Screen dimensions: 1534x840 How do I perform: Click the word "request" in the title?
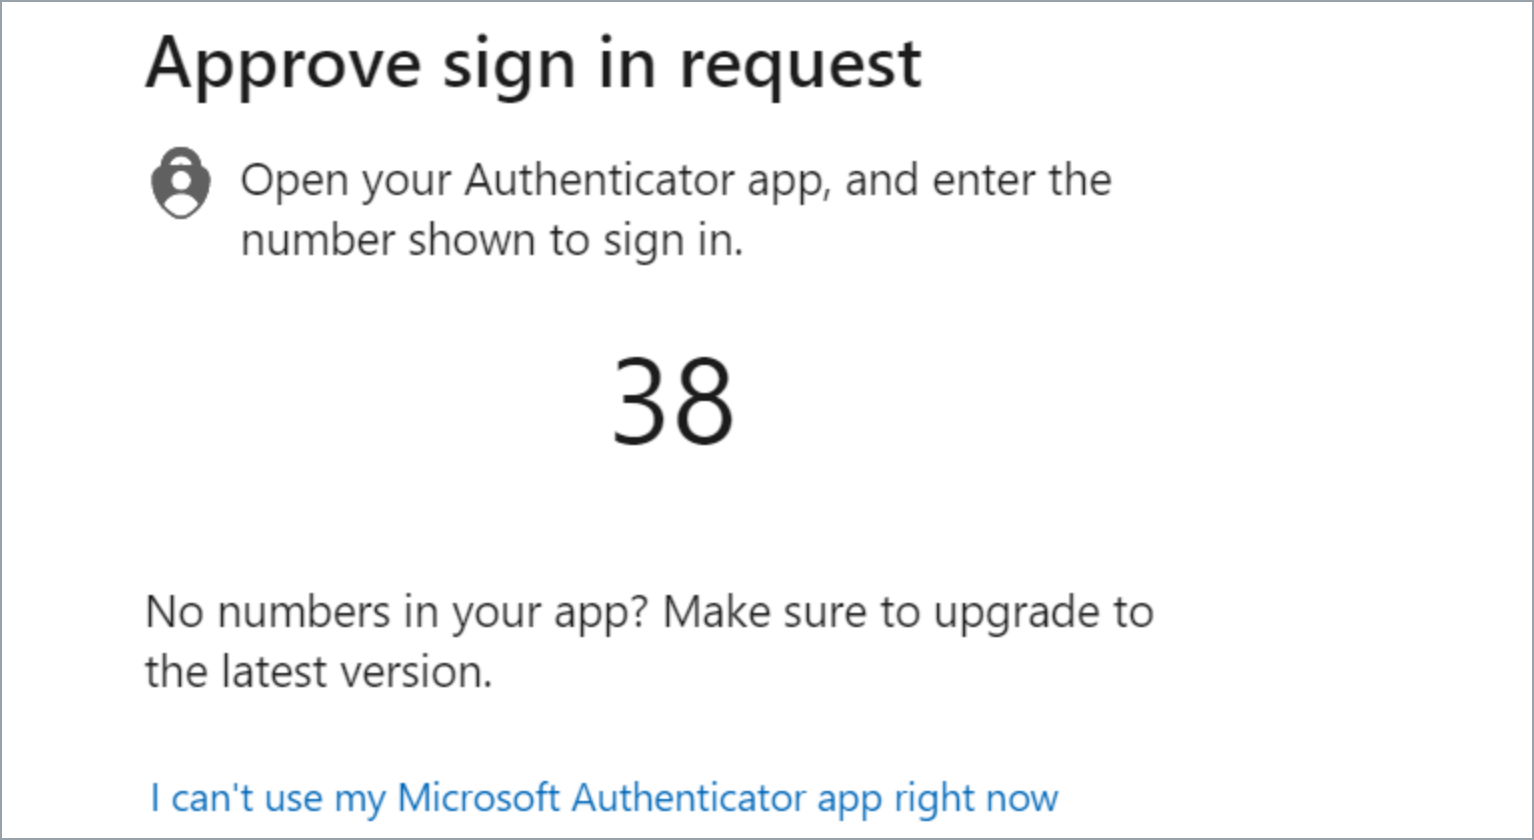point(799,64)
